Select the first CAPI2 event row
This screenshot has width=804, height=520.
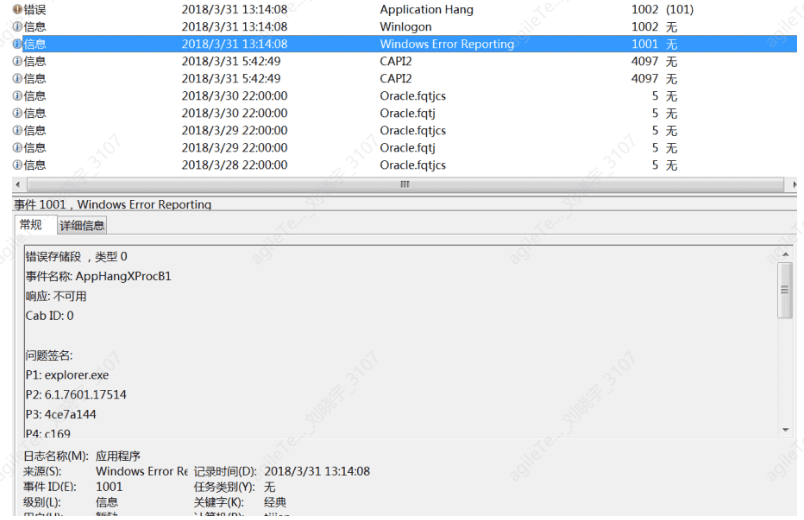coord(397,61)
